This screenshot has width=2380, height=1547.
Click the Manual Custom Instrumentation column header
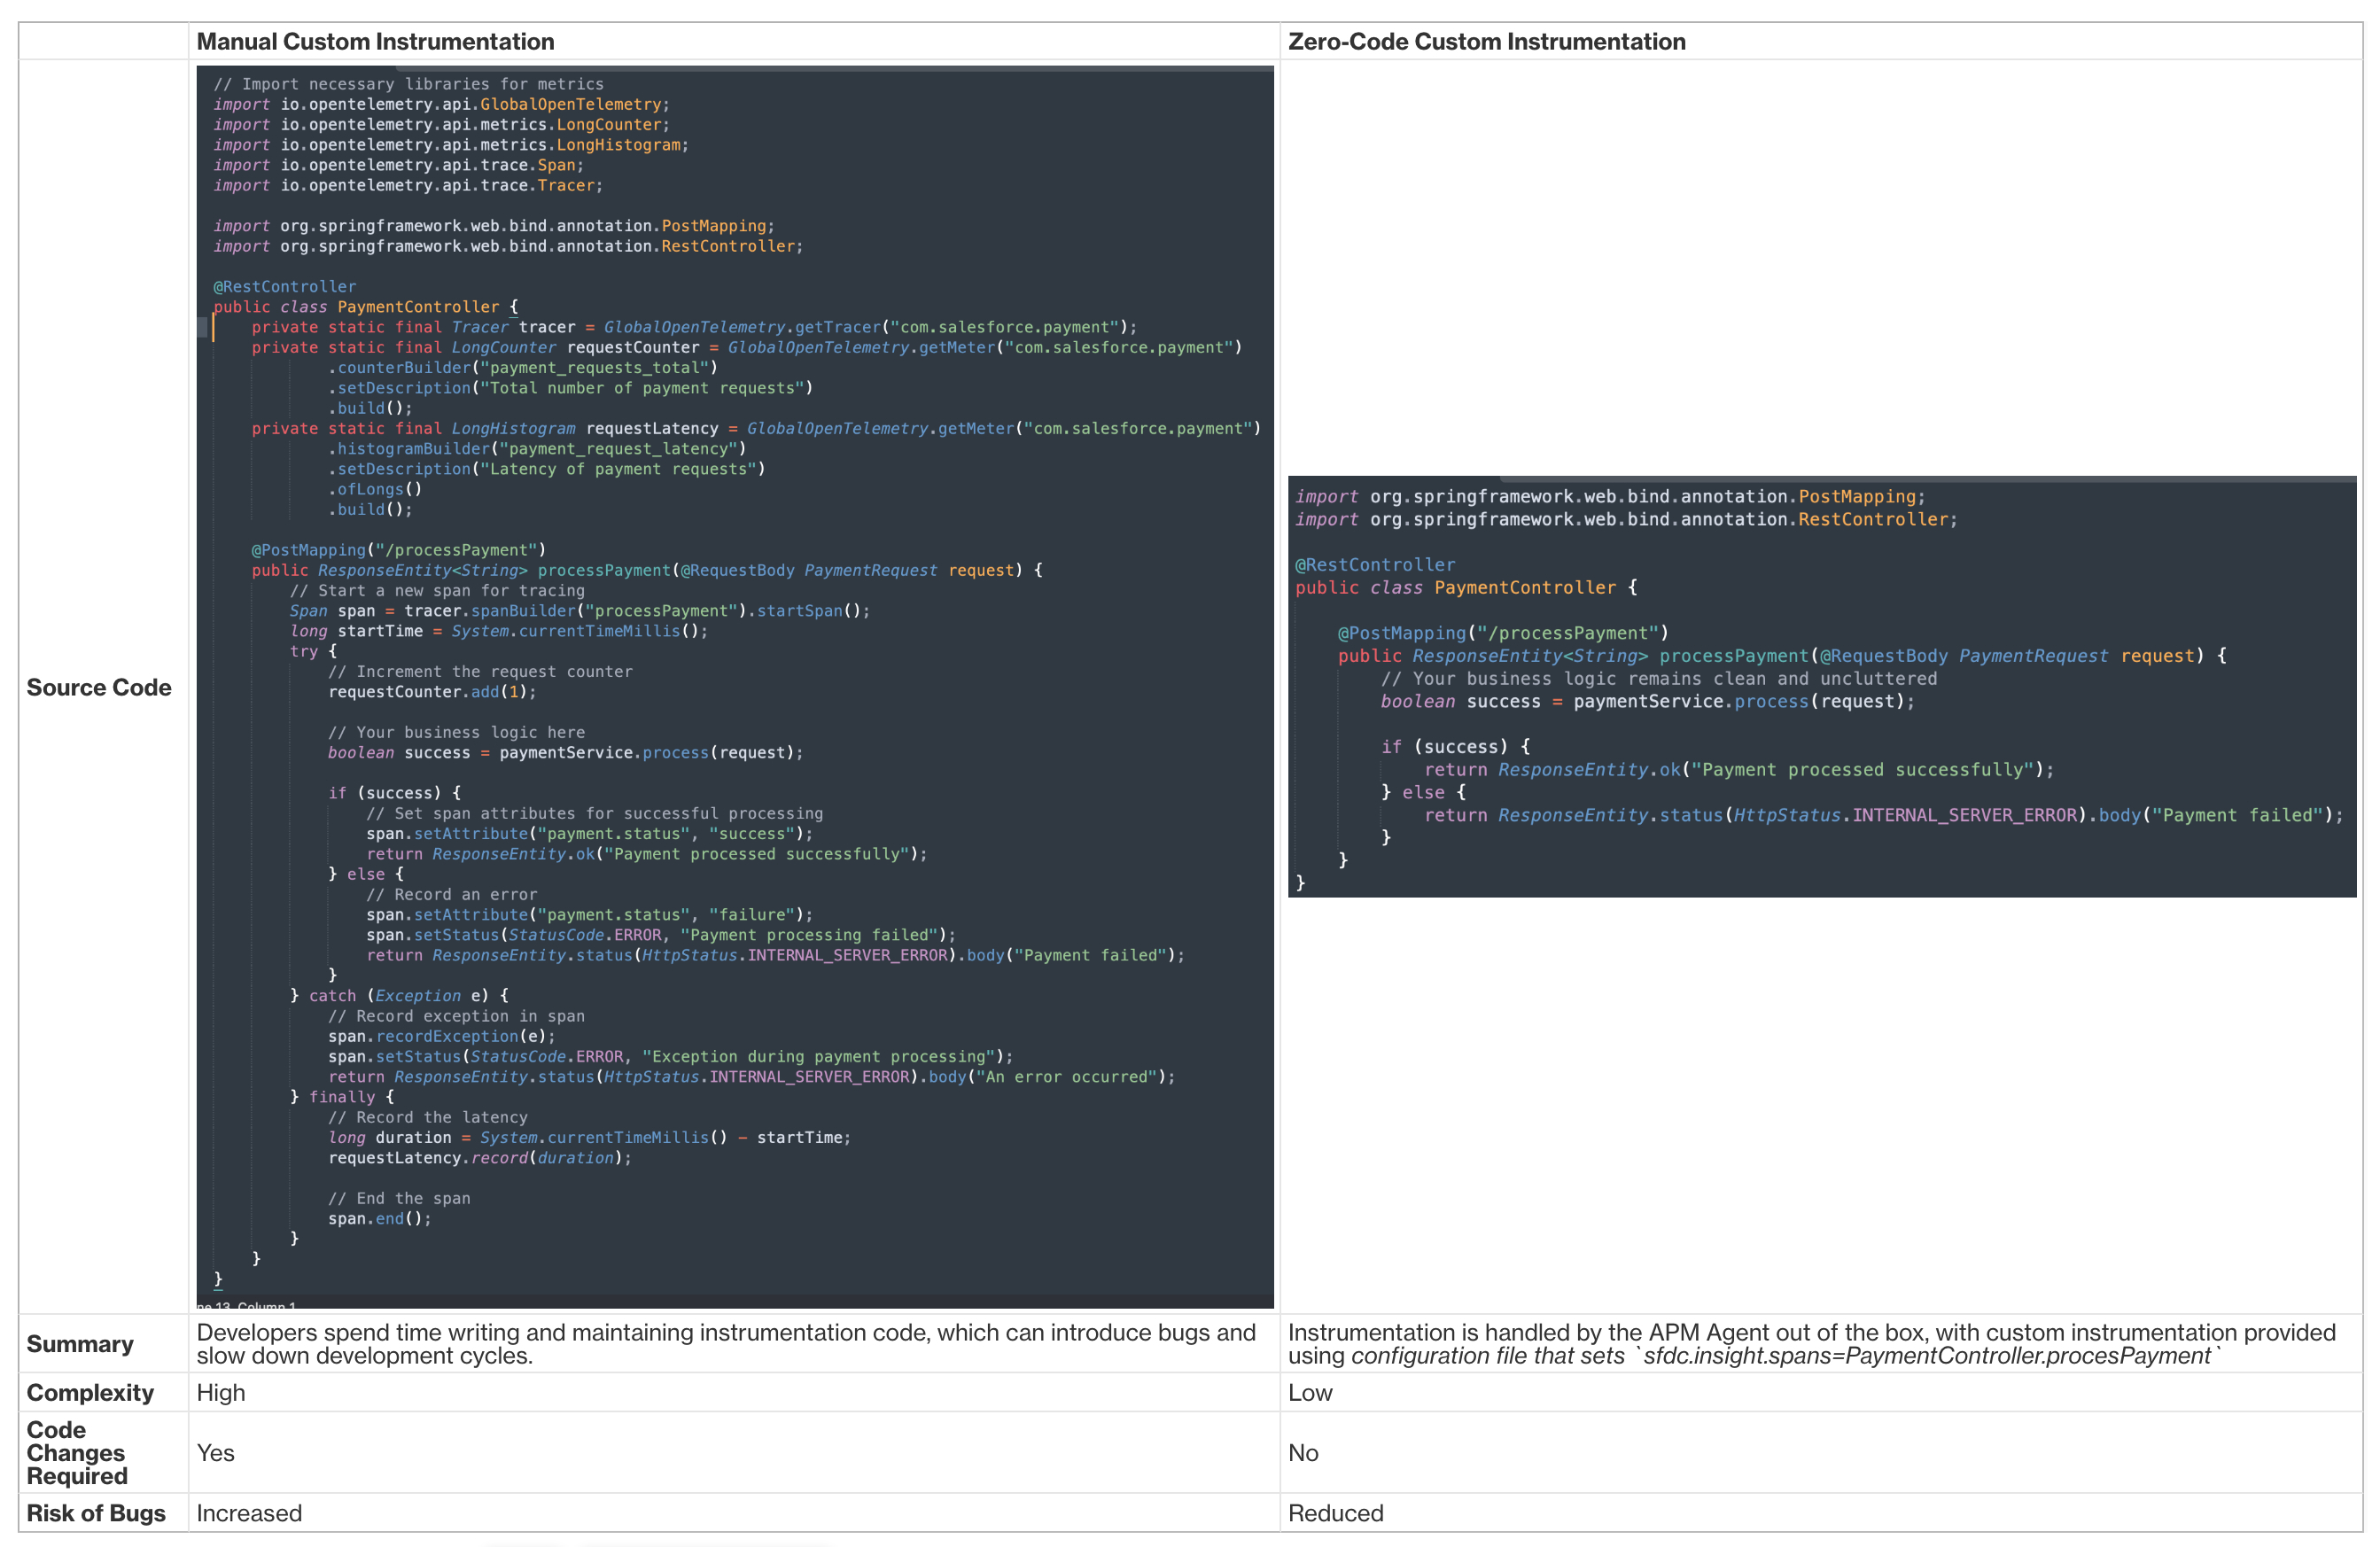pyautogui.click(x=374, y=41)
